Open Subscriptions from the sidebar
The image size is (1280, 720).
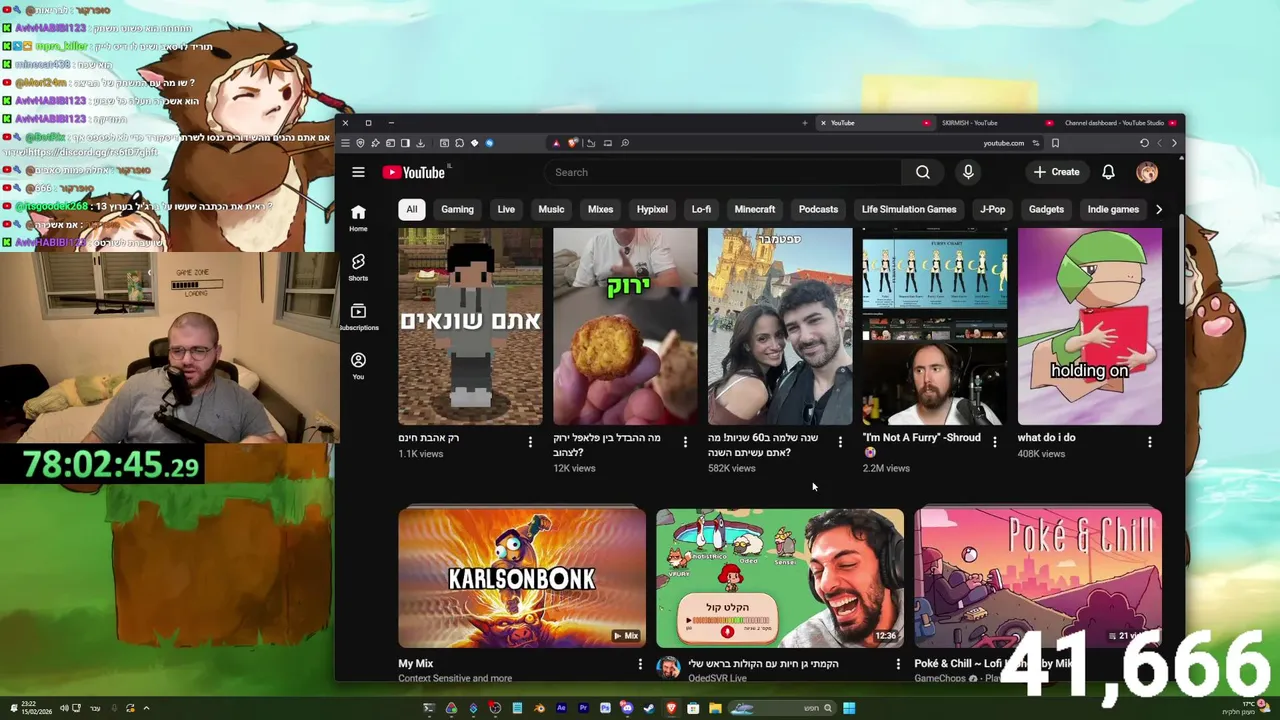[358, 317]
